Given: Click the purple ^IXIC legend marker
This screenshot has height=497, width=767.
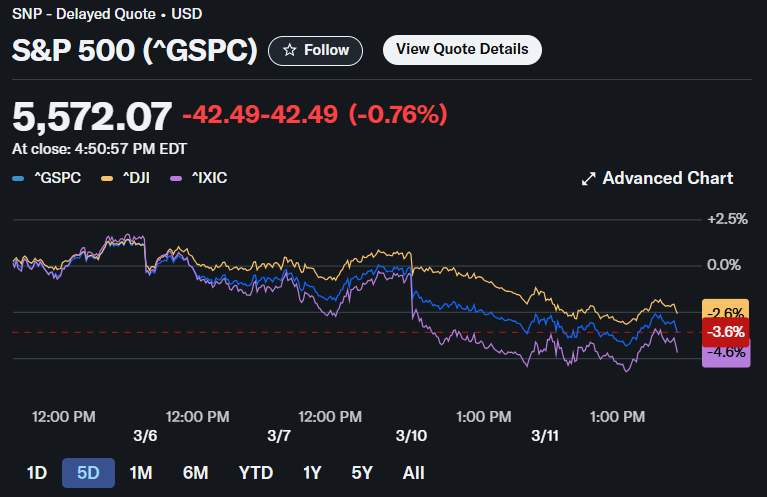Looking at the screenshot, I should coord(176,178).
